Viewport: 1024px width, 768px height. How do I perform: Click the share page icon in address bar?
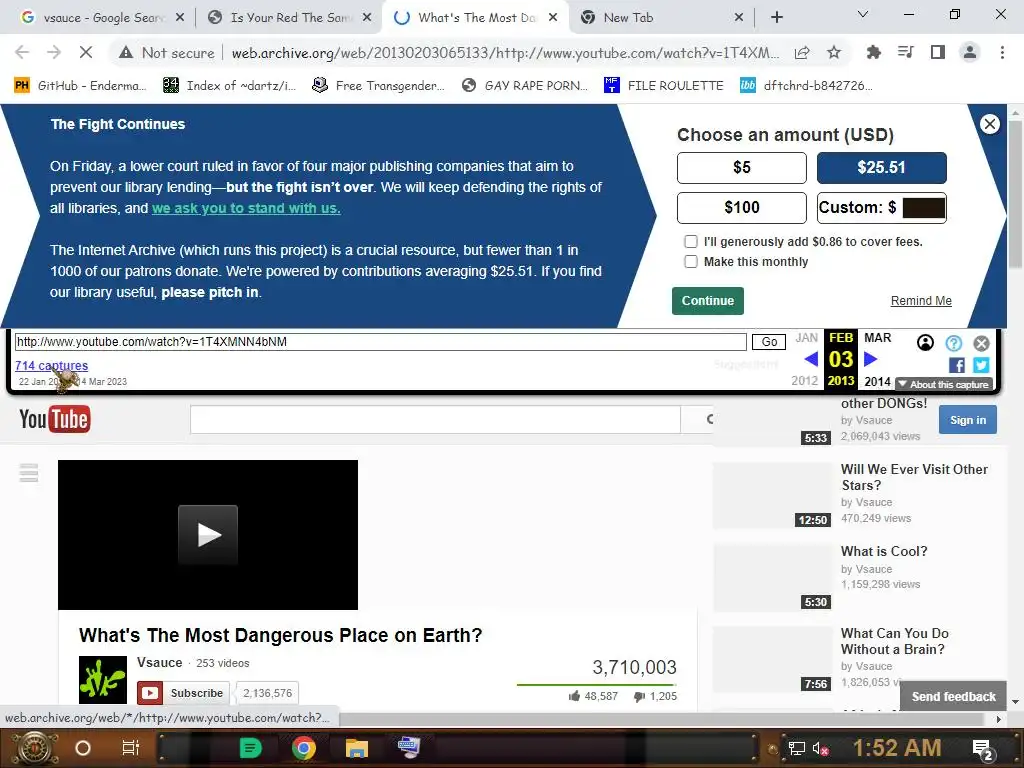coord(802,52)
